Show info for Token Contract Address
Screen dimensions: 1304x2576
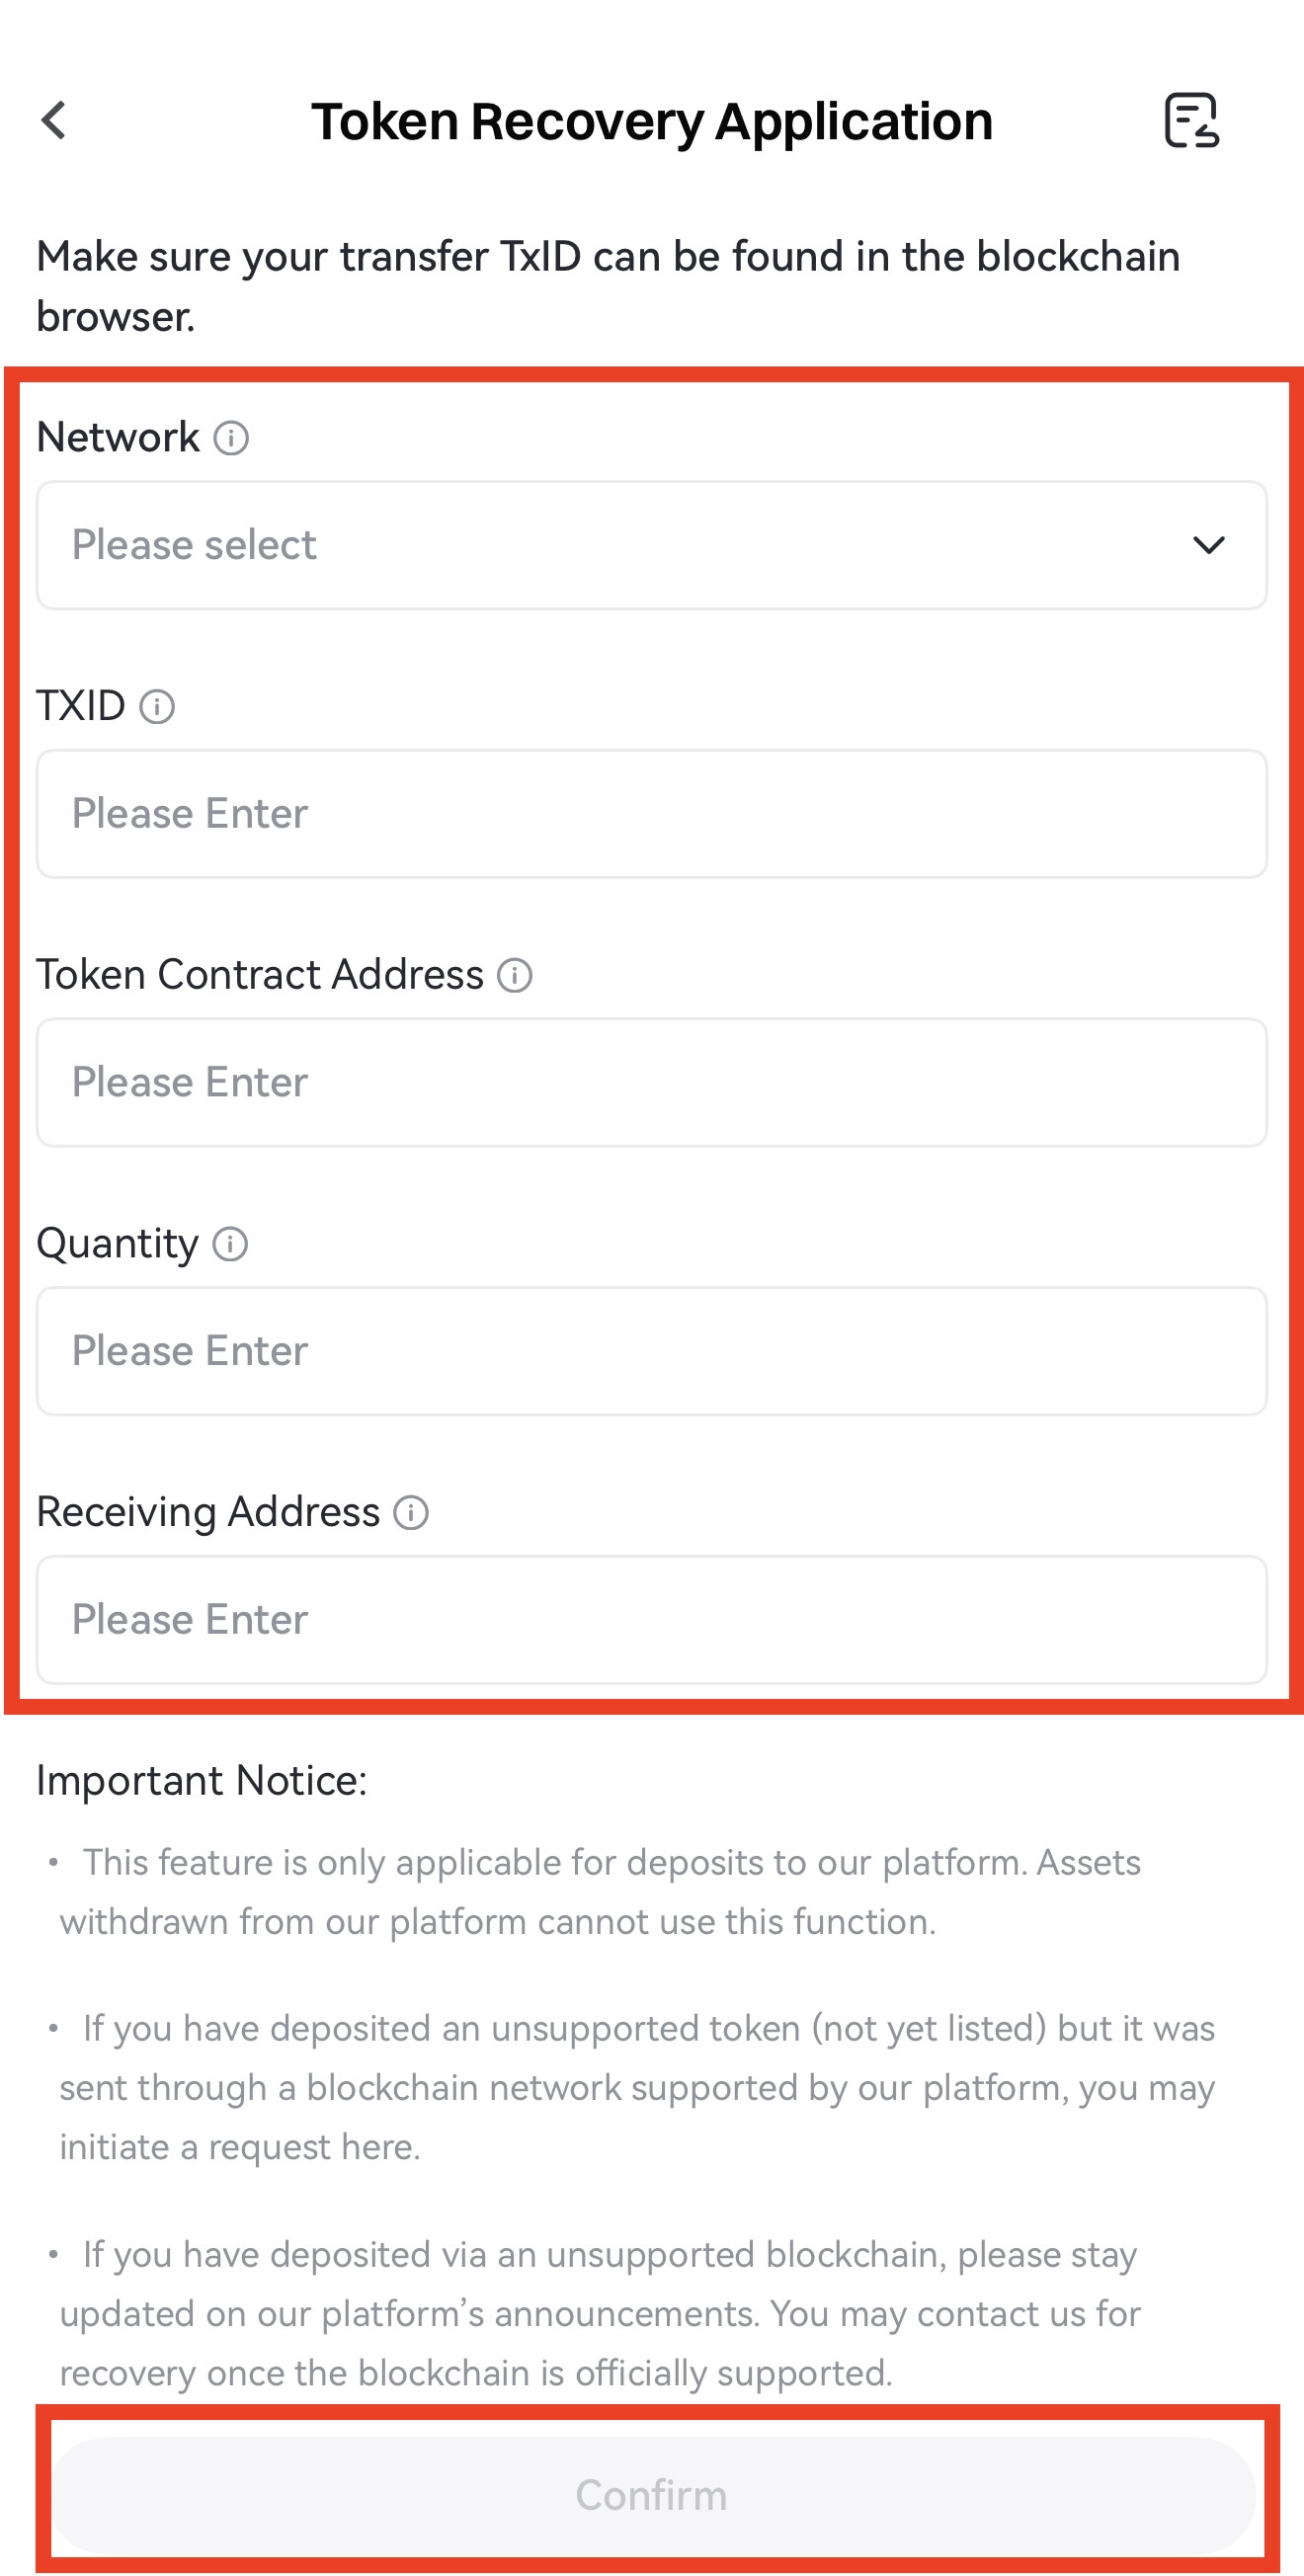click(x=515, y=975)
